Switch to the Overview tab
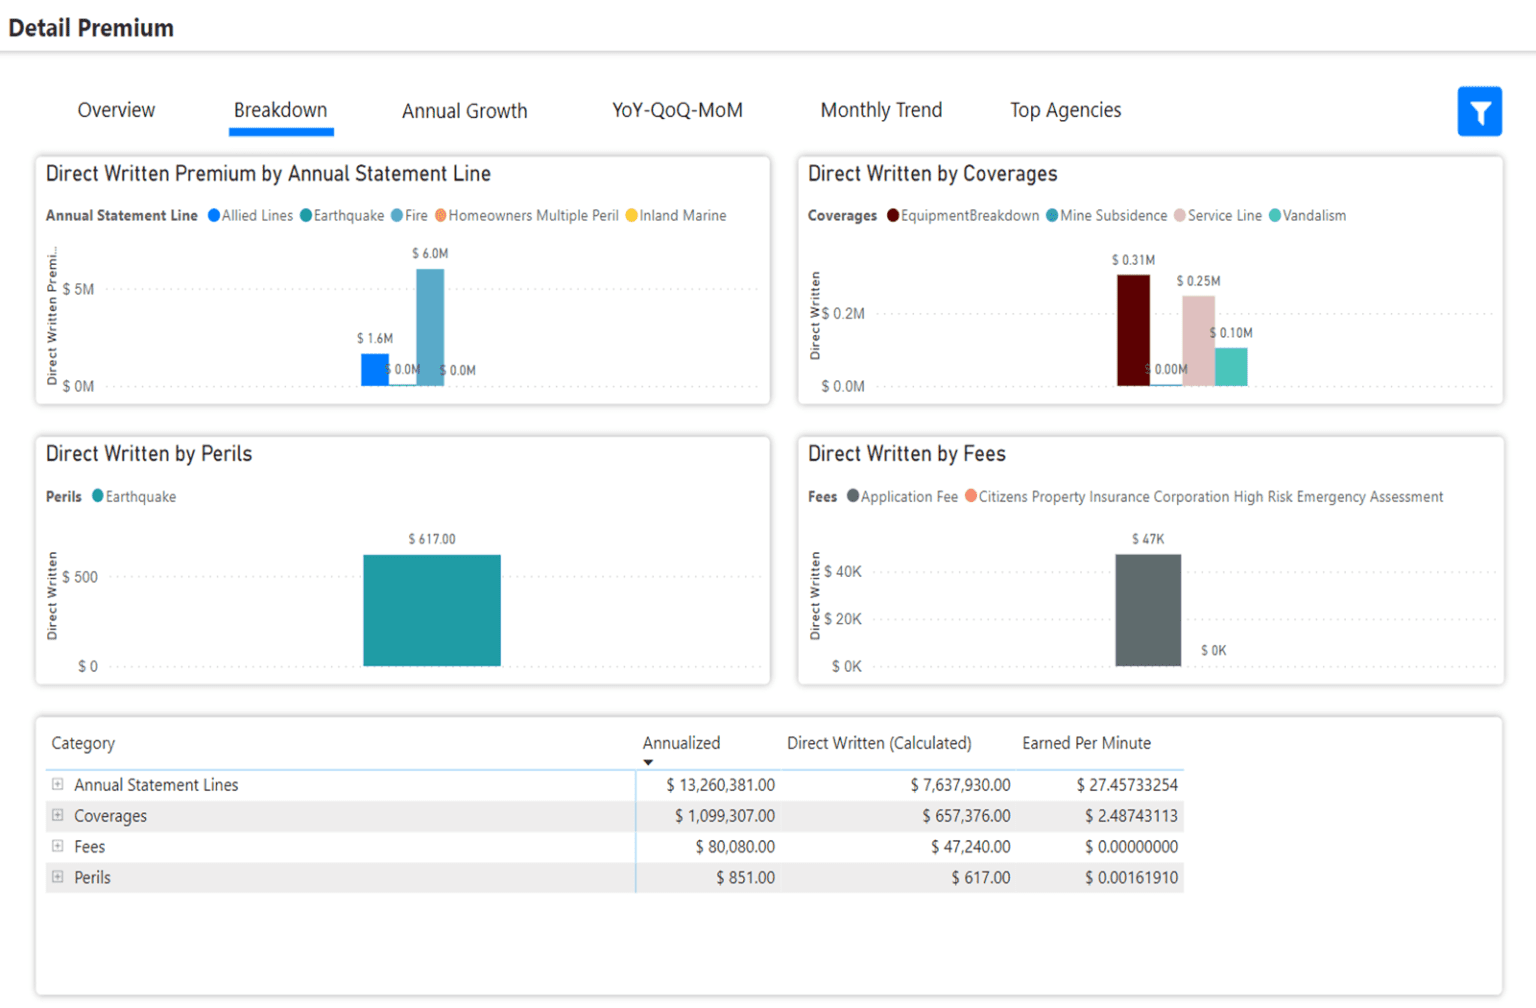This screenshot has height=1008, width=1536. click(x=116, y=110)
